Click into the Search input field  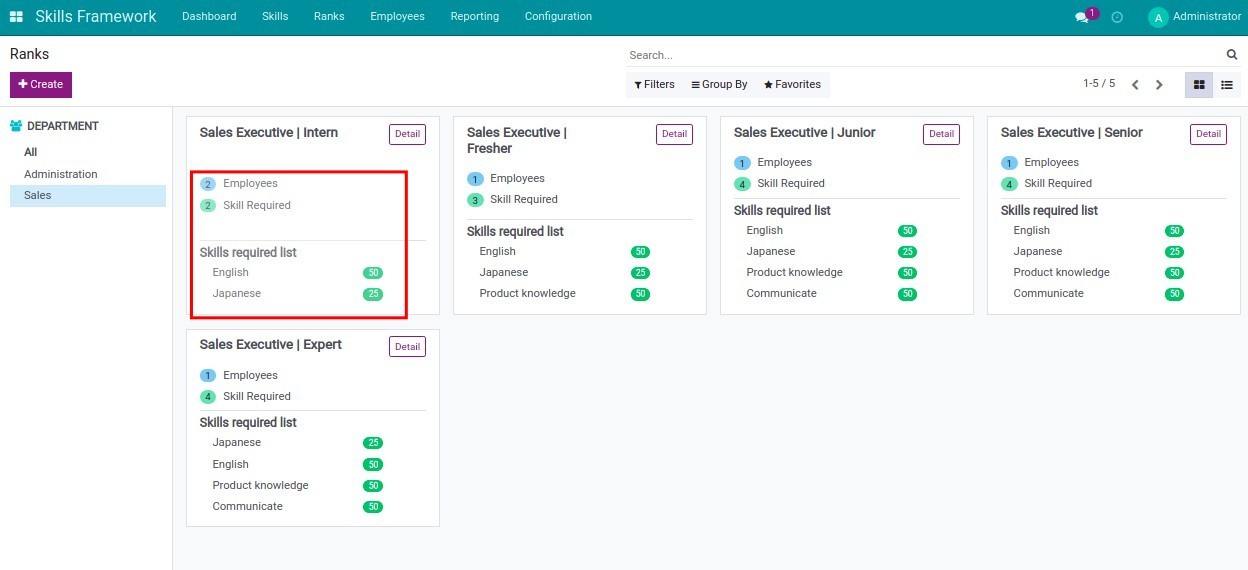920,55
